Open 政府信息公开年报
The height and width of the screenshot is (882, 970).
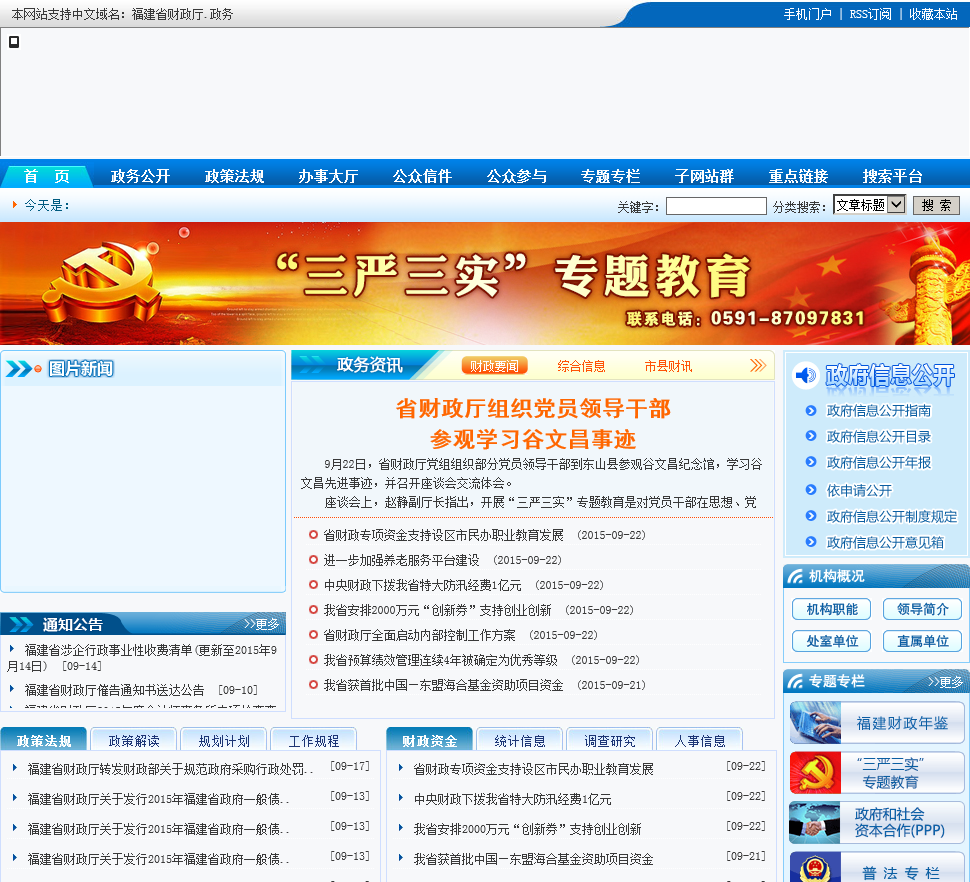pos(878,463)
